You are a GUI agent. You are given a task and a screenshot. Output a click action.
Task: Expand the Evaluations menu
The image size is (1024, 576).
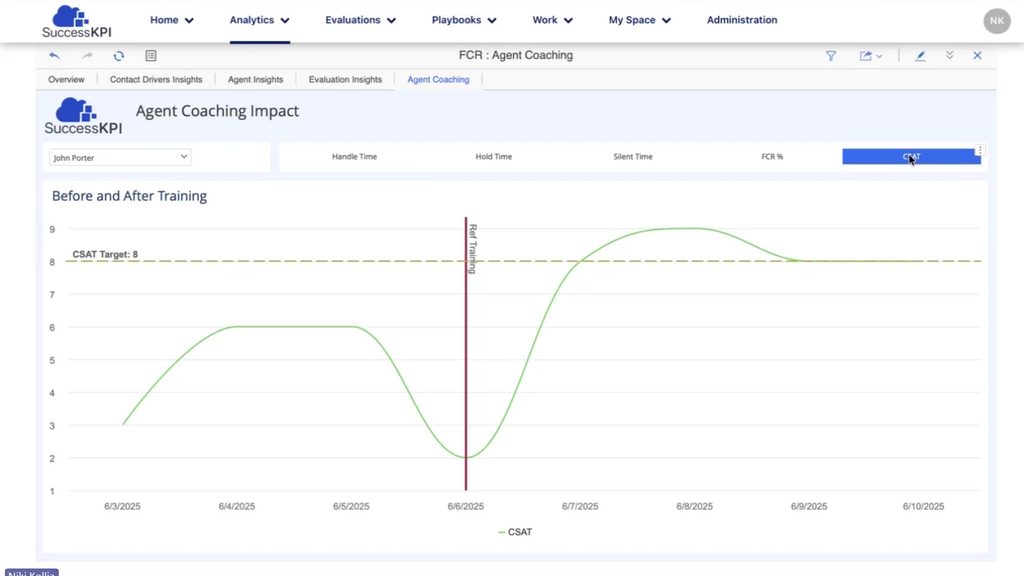[x=360, y=20]
